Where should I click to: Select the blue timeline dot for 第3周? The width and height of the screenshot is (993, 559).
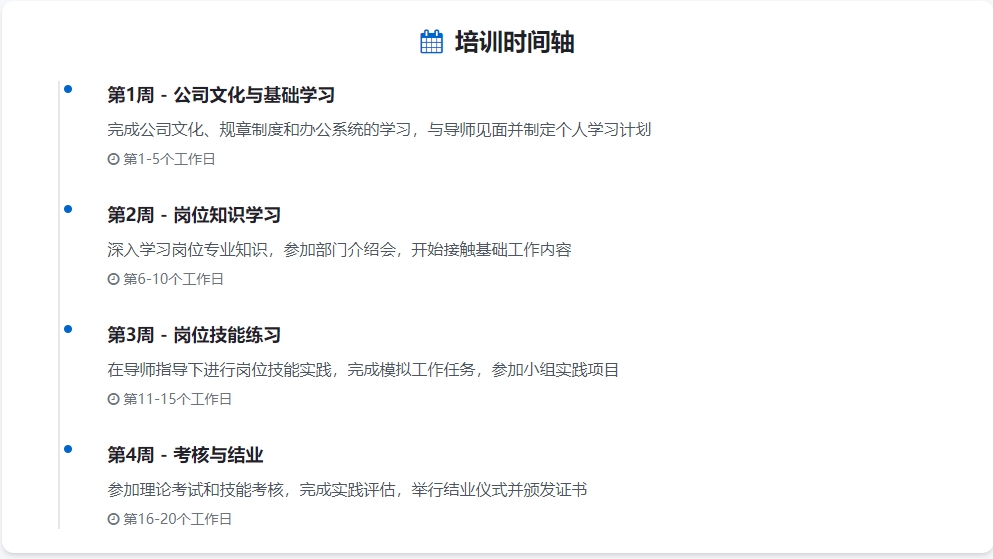pos(68,329)
